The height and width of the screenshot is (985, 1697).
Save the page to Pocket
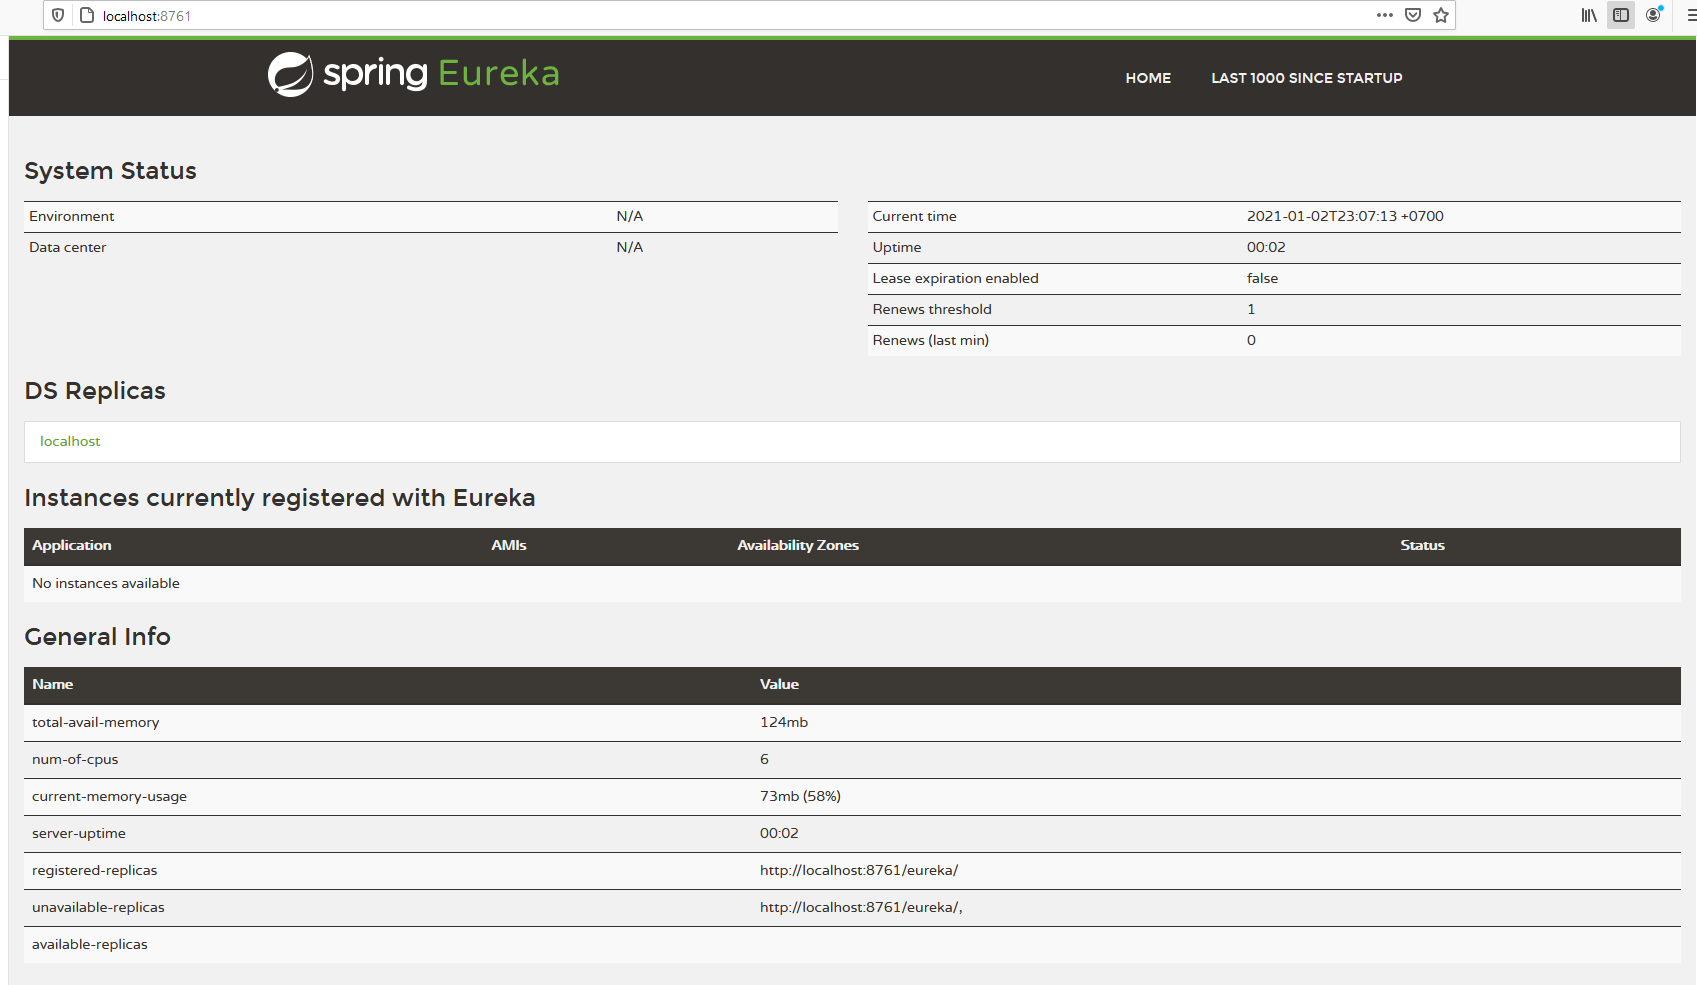click(1413, 15)
